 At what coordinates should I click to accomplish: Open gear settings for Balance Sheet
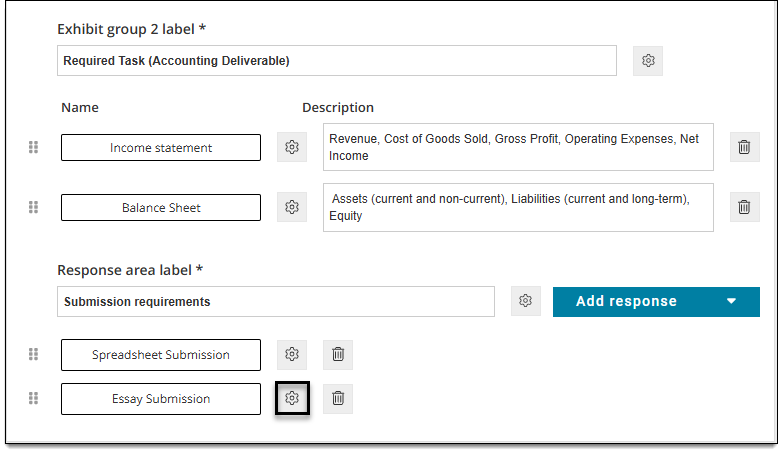tap(292, 207)
